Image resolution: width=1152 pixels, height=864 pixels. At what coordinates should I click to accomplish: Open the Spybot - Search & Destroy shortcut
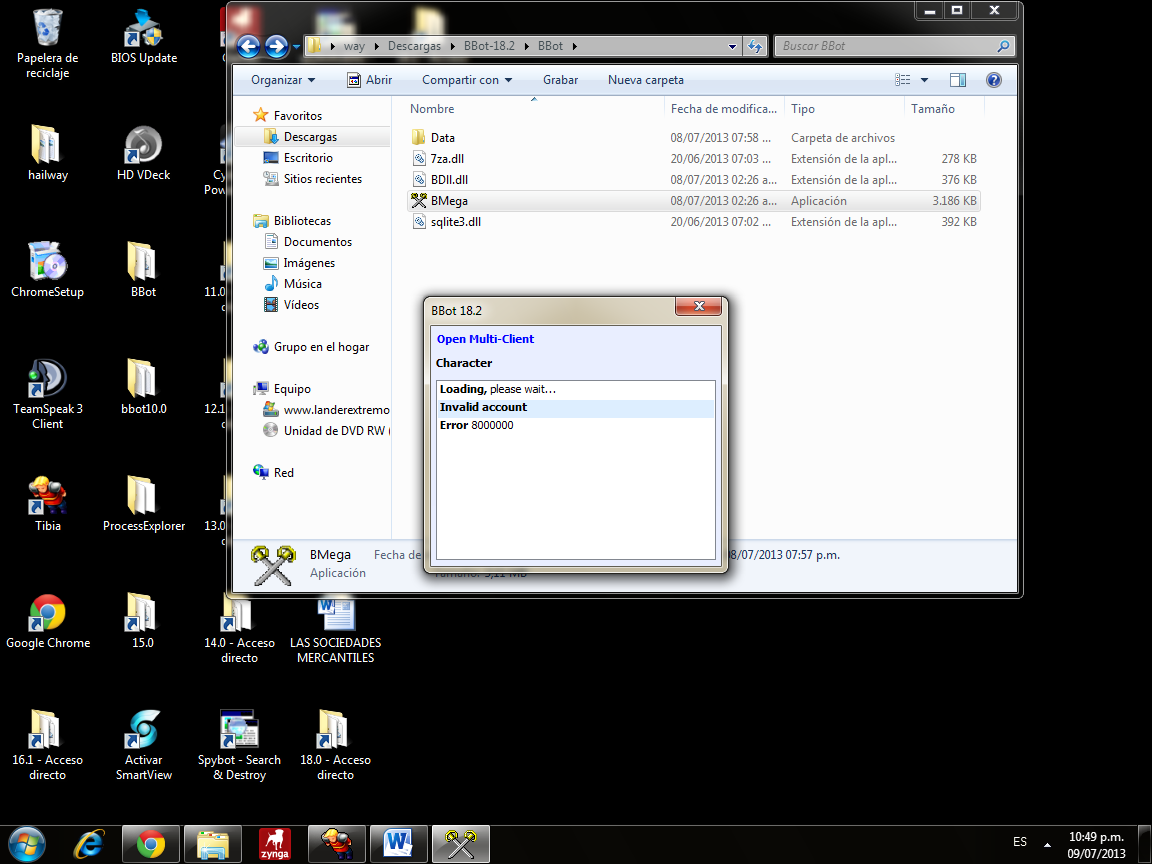click(x=239, y=732)
